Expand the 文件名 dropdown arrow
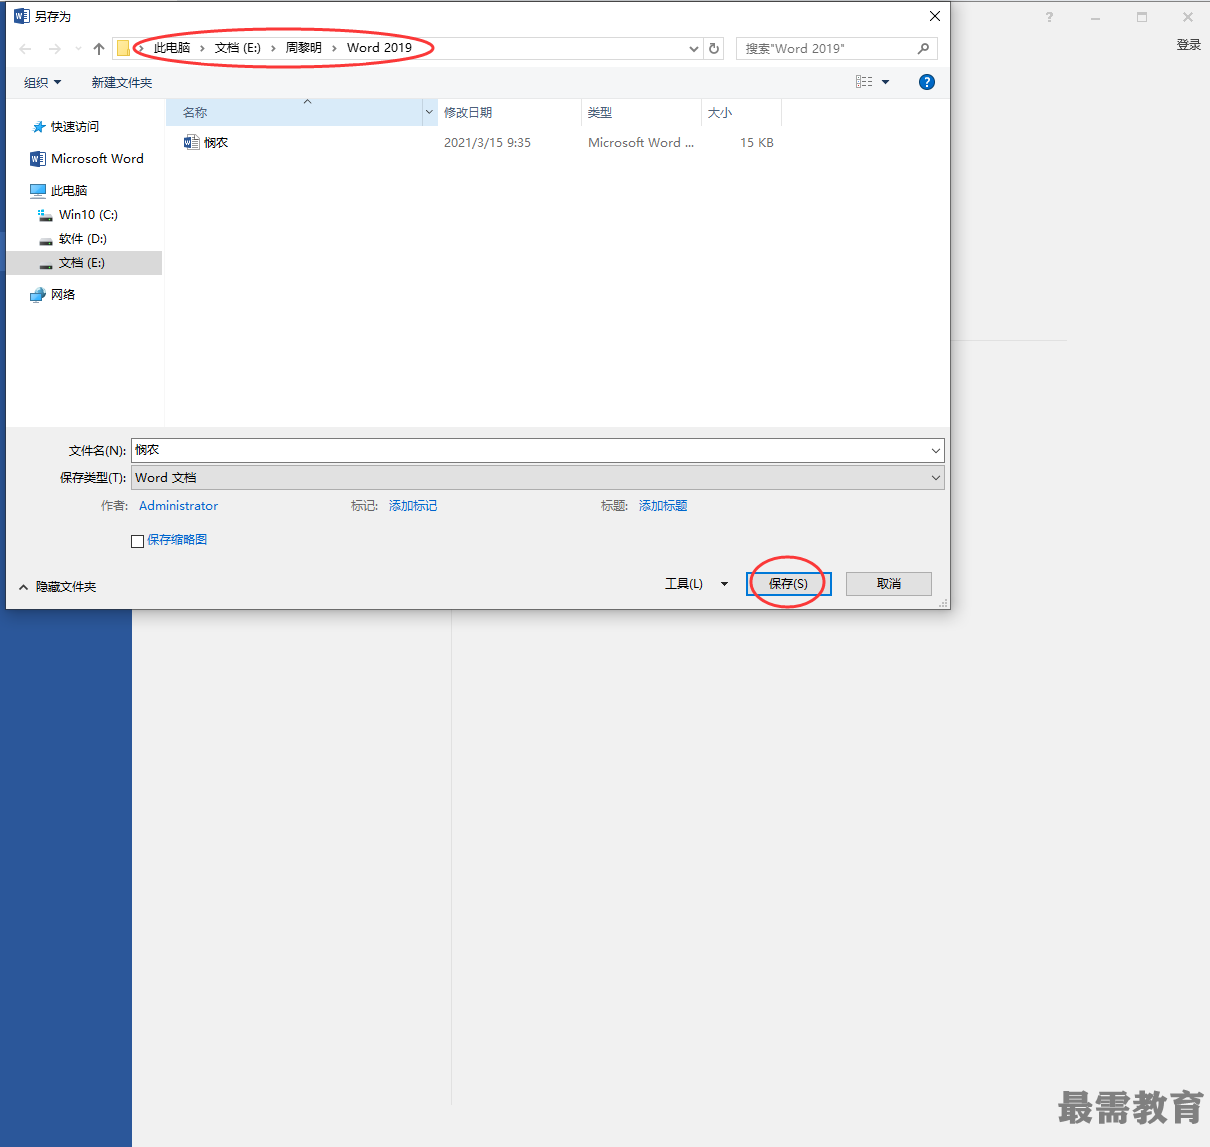The width and height of the screenshot is (1210, 1147). click(x=936, y=450)
